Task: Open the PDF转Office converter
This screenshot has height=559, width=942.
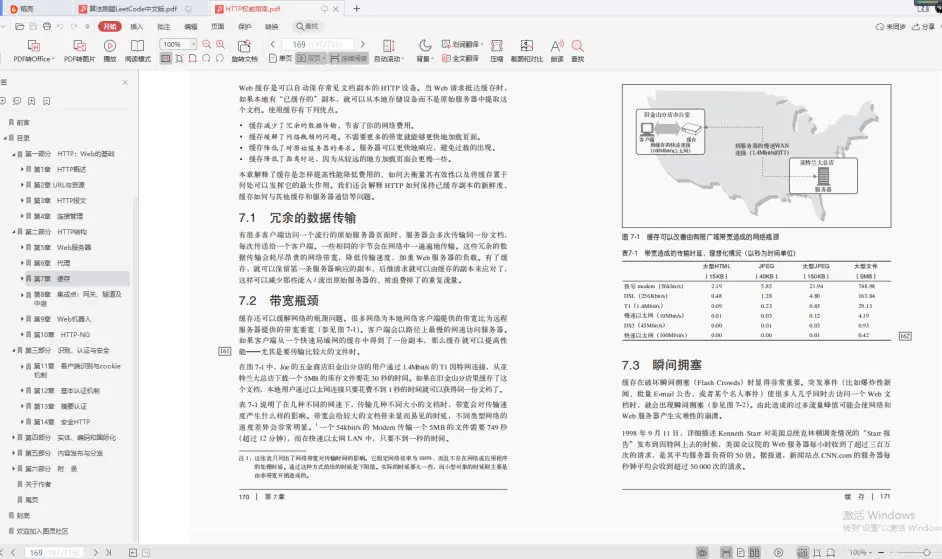Action: 34,50
